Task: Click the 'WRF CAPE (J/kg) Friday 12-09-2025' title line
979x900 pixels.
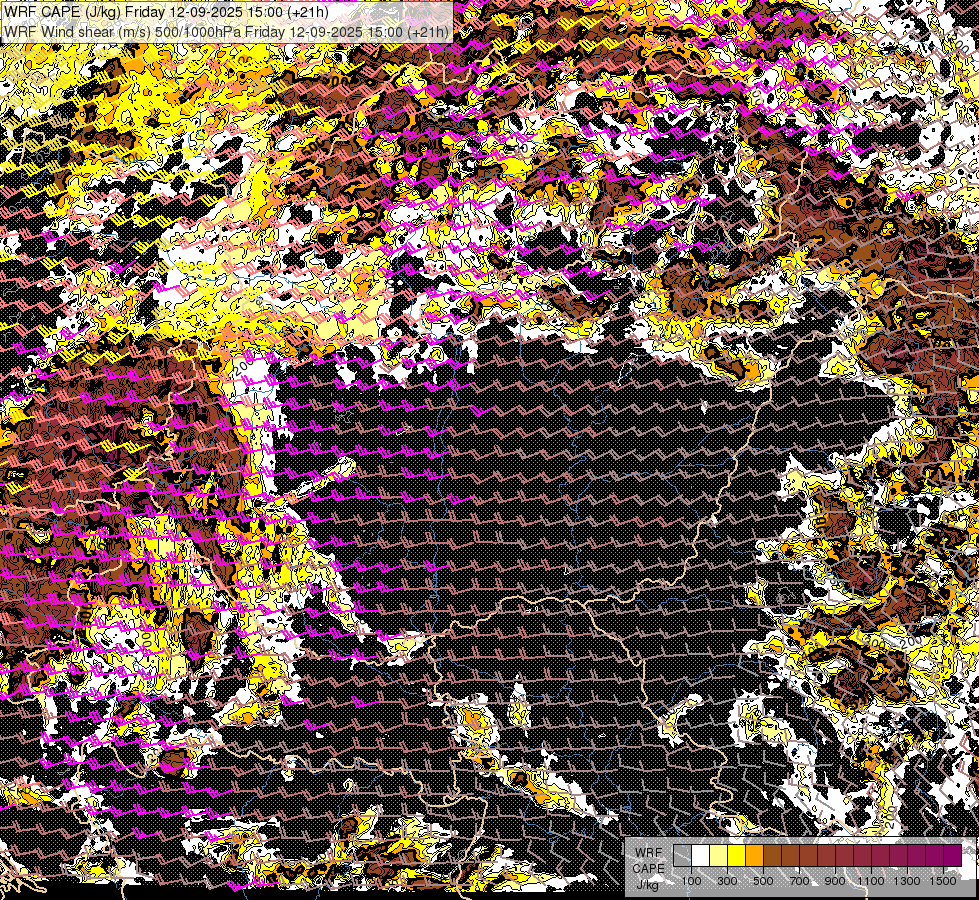Action: click(x=167, y=12)
